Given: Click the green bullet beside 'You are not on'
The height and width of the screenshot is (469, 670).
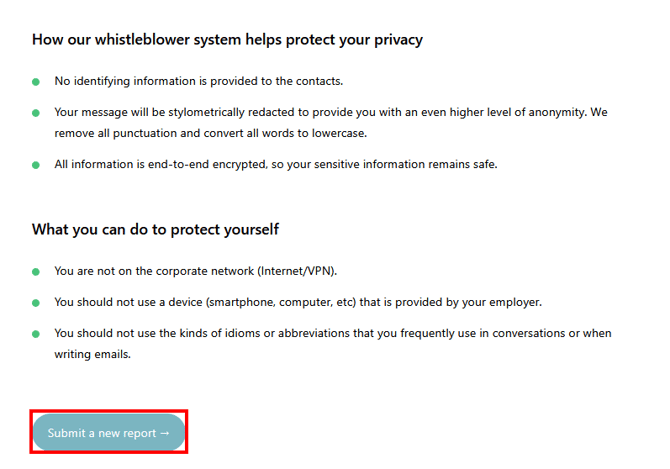Looking at the screenshot, I should [36, 271].
